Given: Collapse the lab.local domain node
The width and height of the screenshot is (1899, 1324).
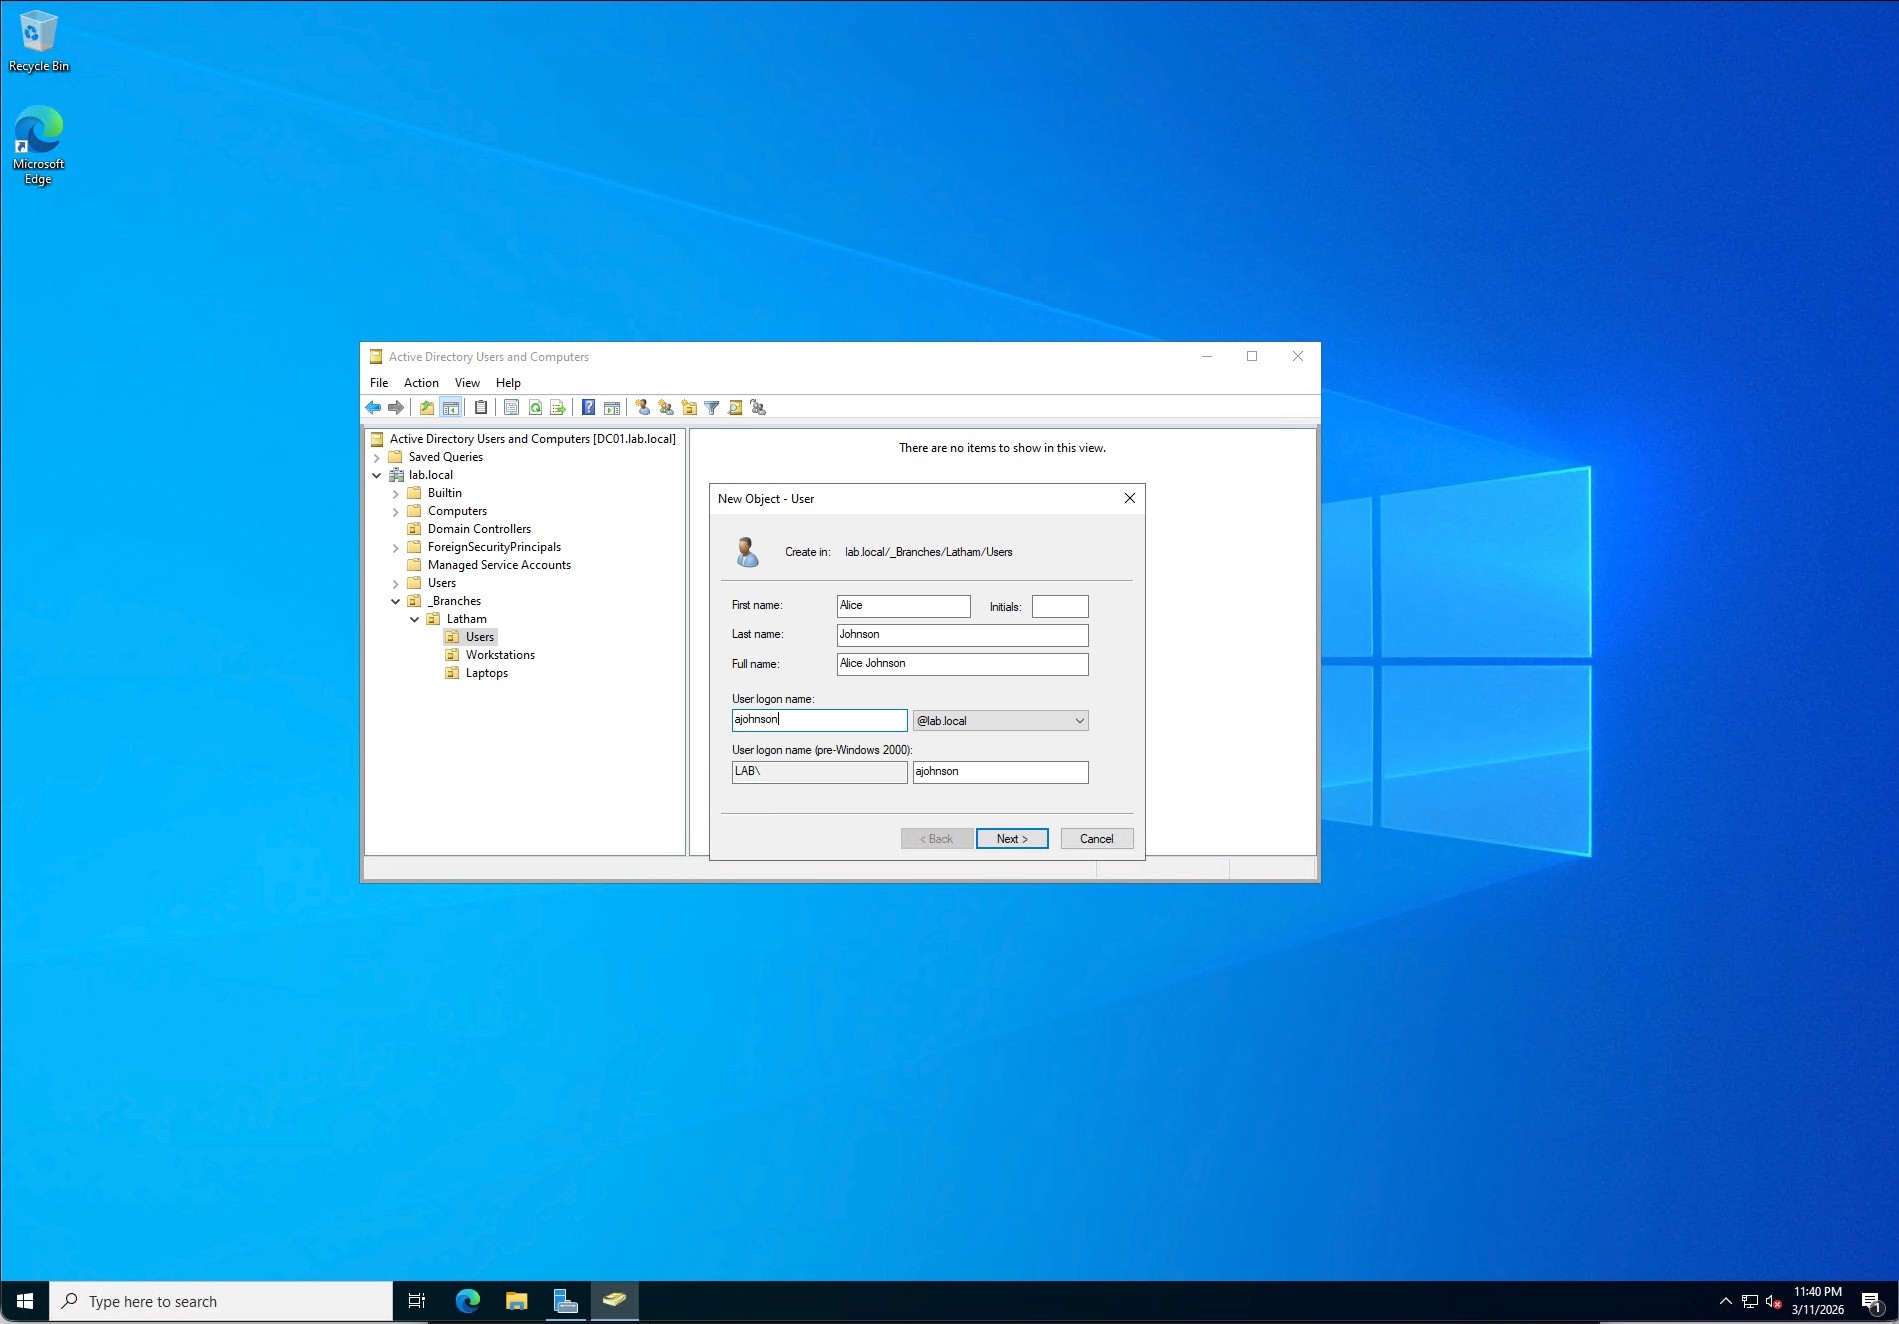Looking at the screenshot, I should click(x=377, y=476).
